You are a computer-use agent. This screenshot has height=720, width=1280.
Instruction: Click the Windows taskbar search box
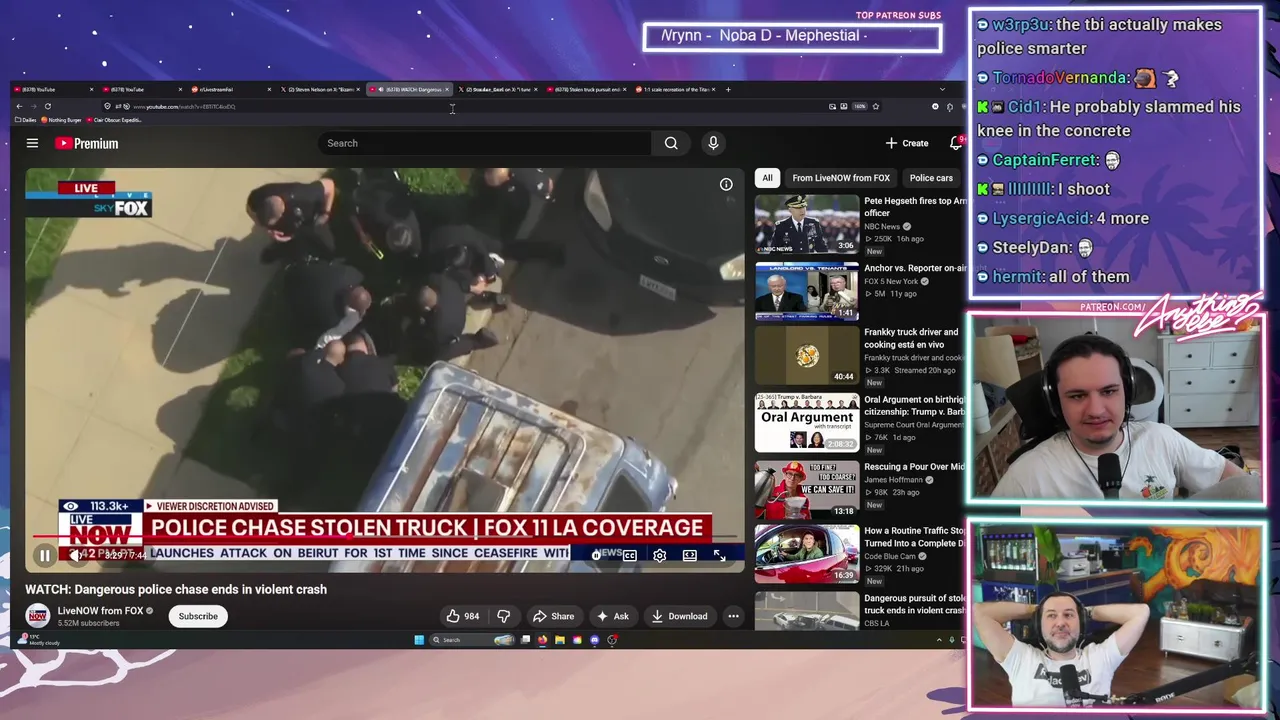coord(472,640)
